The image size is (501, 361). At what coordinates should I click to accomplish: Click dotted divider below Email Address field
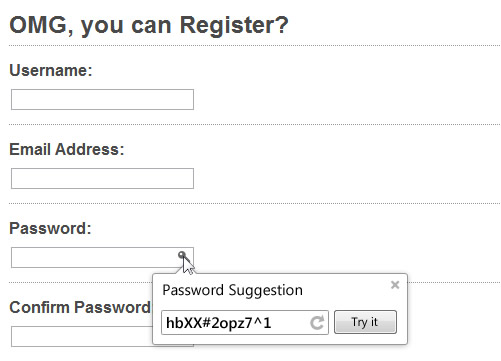point(255,203)
